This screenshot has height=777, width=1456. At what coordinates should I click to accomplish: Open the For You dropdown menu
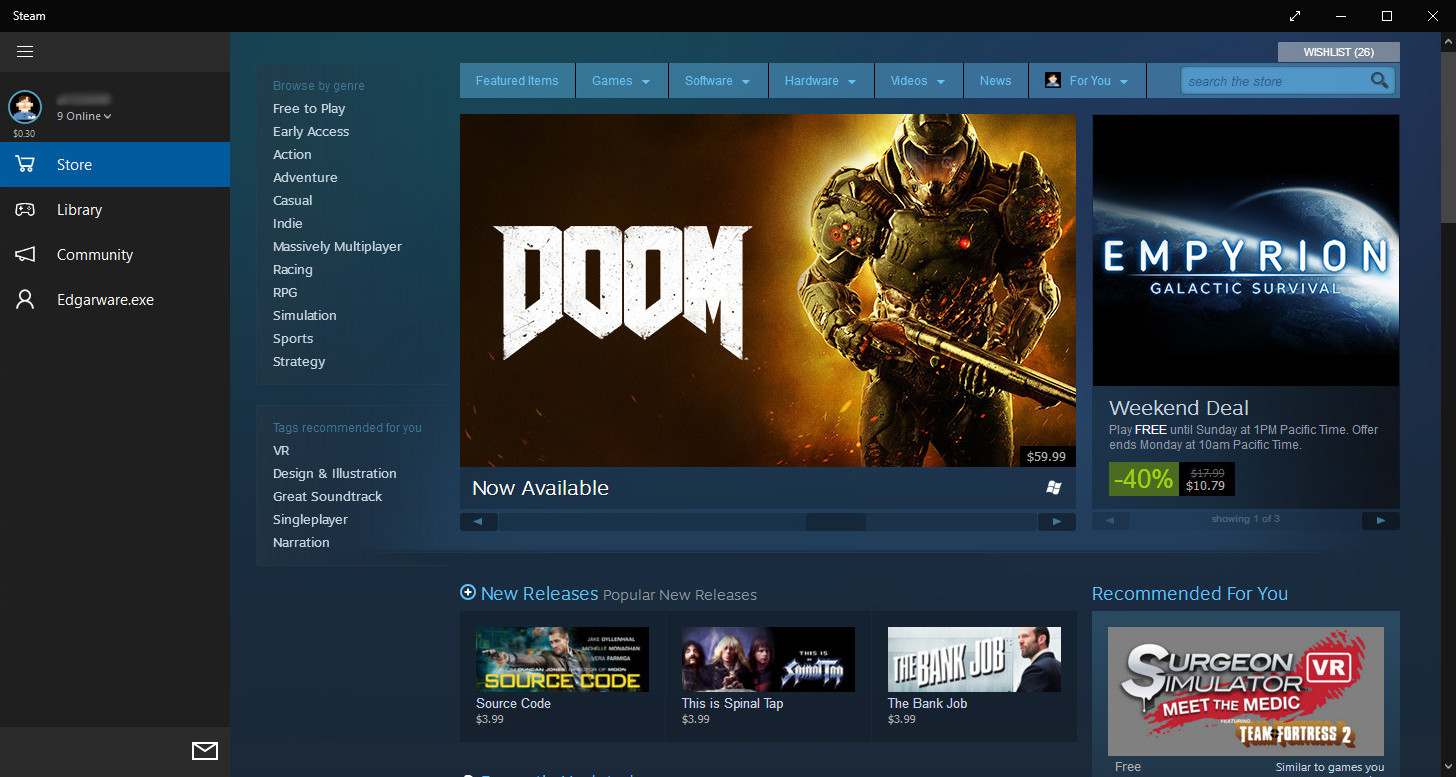pos(1087,81)
